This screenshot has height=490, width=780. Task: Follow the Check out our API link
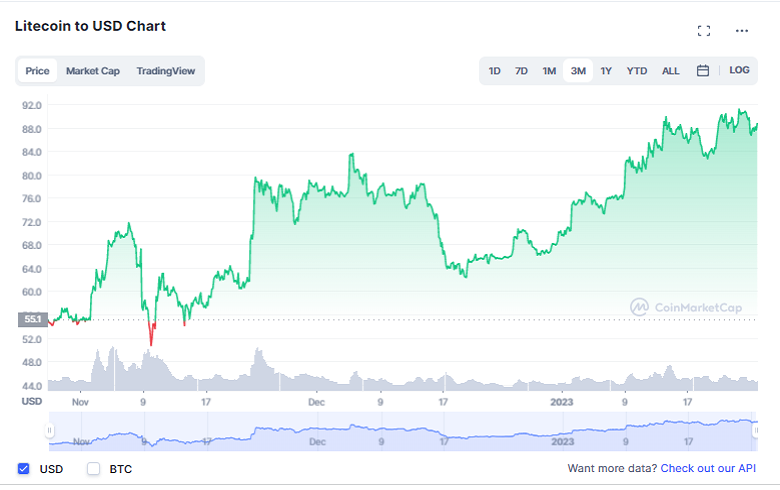708,468
